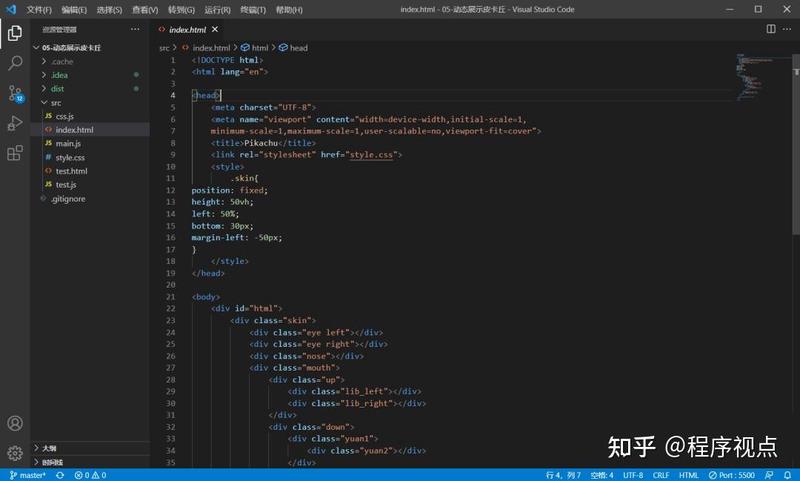Click Live Server Port: 5500 status item
This screenshot has width=800, height=481.
(x=731, y=475)
